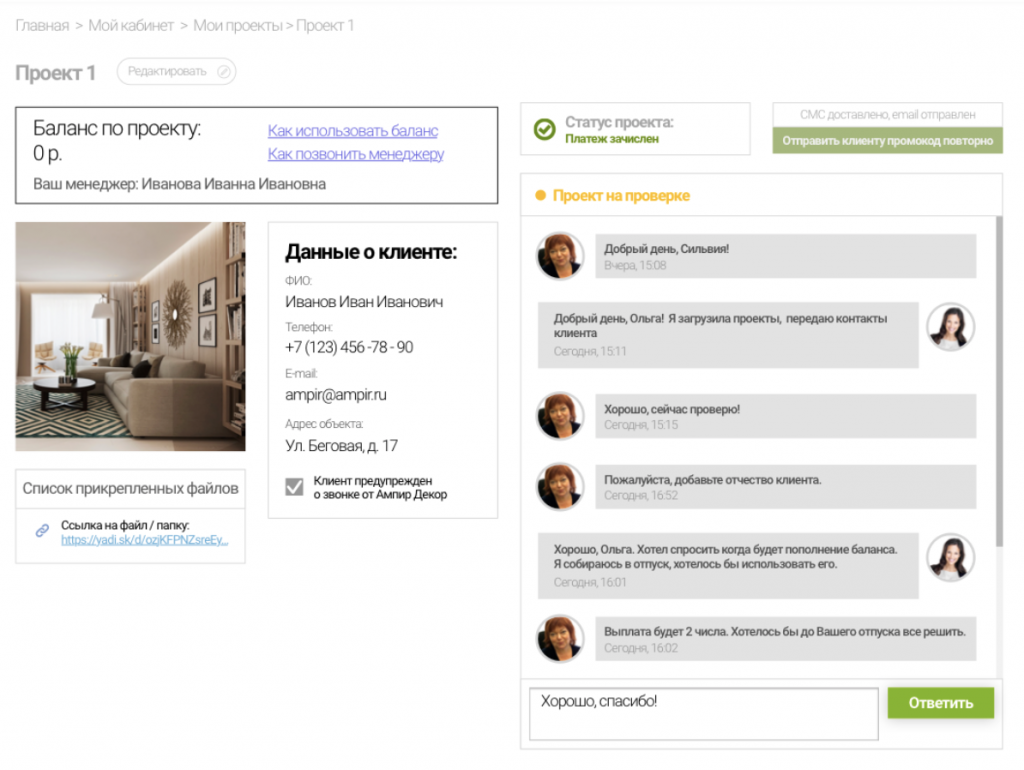This screenshot has width=1024, height=770.
Task: Navigate to Мои проекты breadcrumb
Action: point(238,26)
